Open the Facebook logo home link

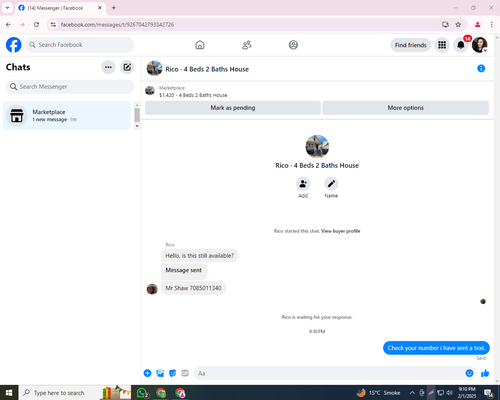(x=14, y=45)
